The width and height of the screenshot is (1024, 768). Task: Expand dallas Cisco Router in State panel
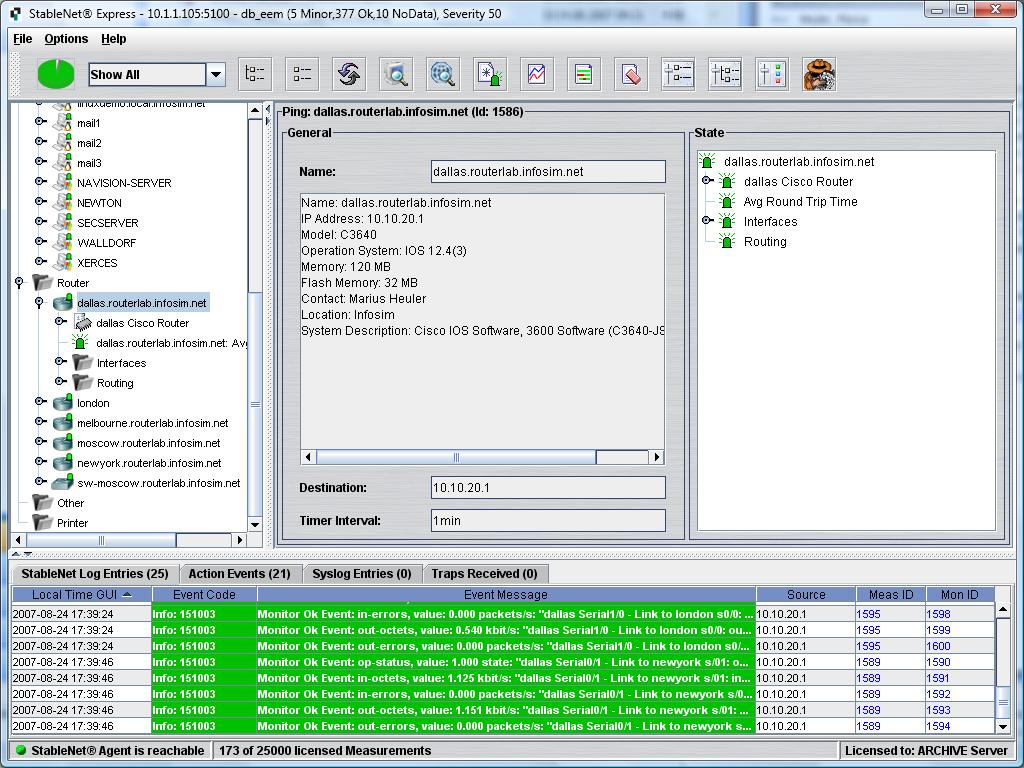(x=707, y=181)
